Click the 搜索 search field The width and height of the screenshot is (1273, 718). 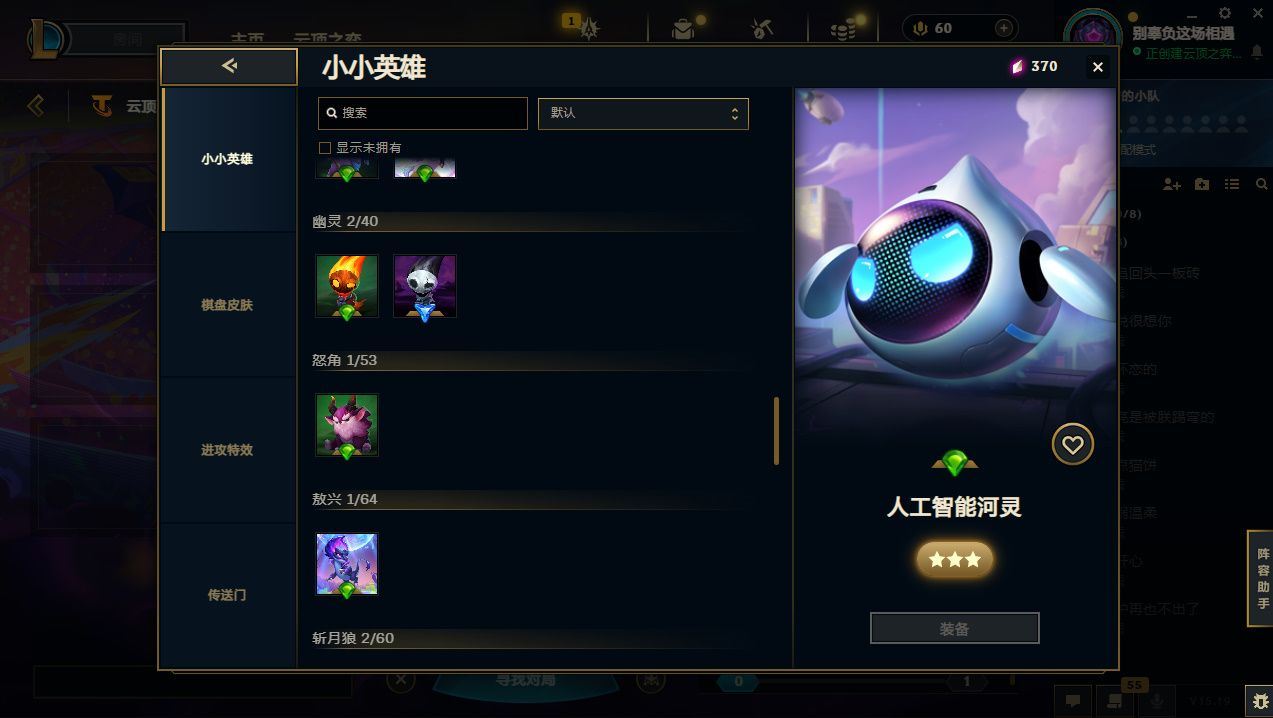tap(422, 113)
